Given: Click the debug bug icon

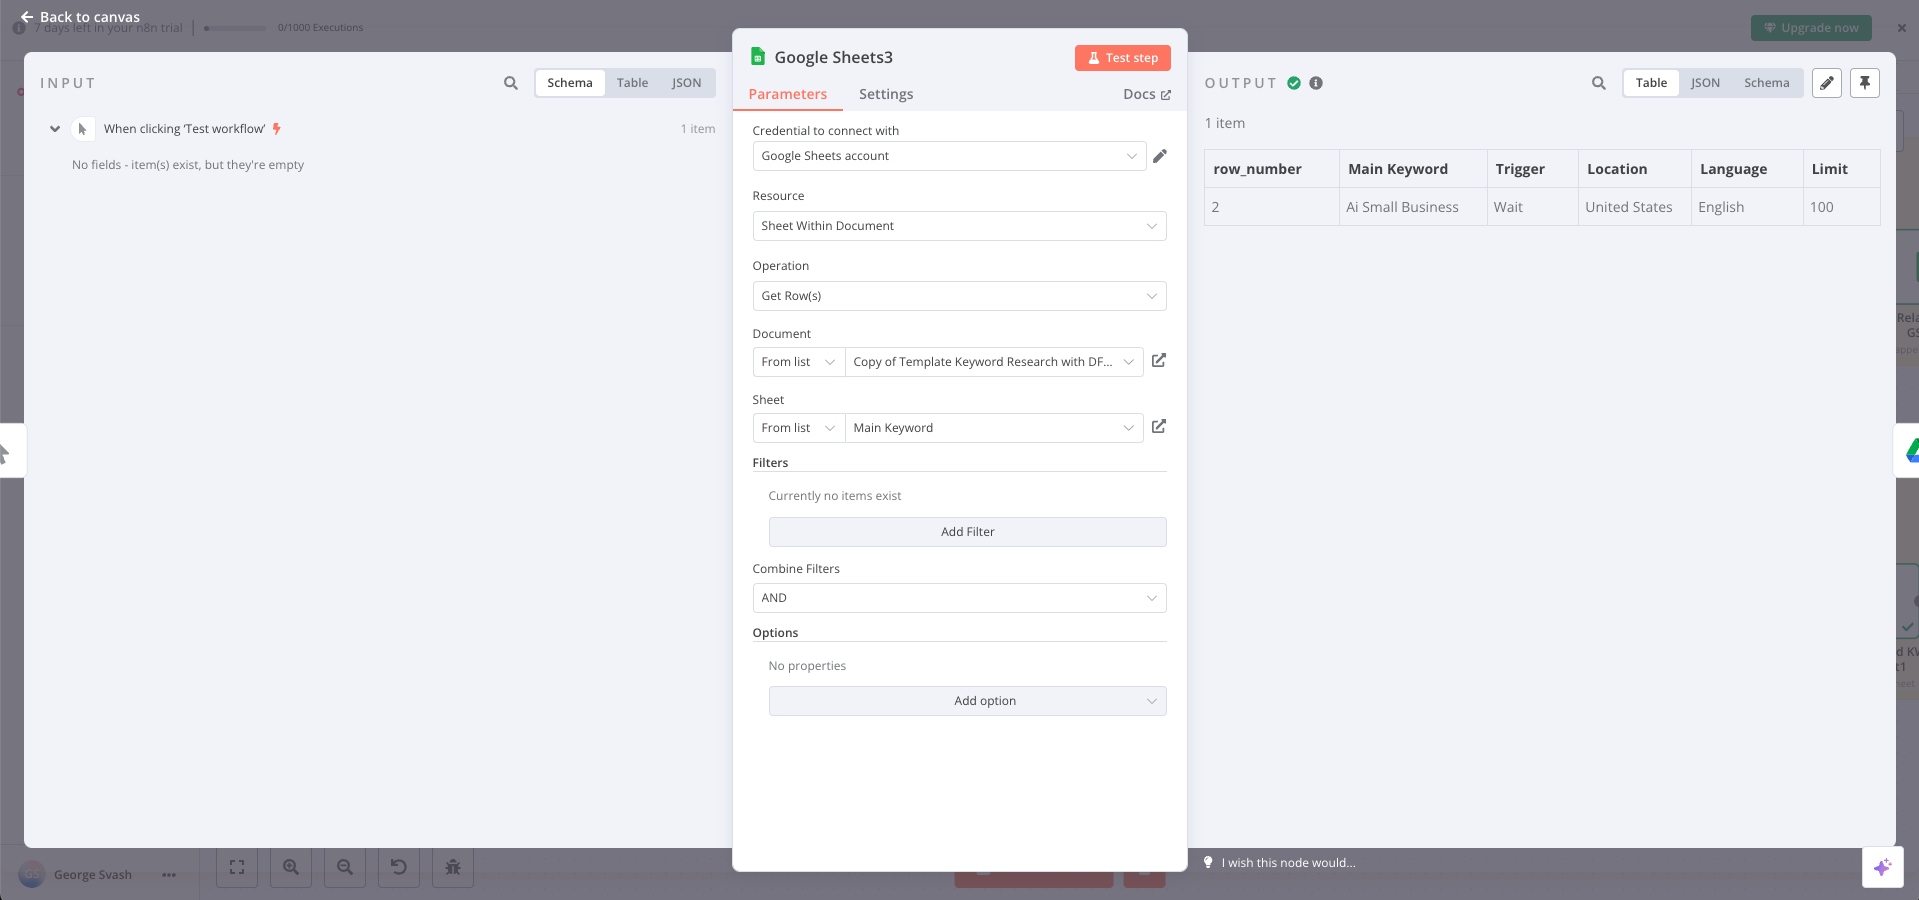Looking at the screenshot, I should coord(453,867).
